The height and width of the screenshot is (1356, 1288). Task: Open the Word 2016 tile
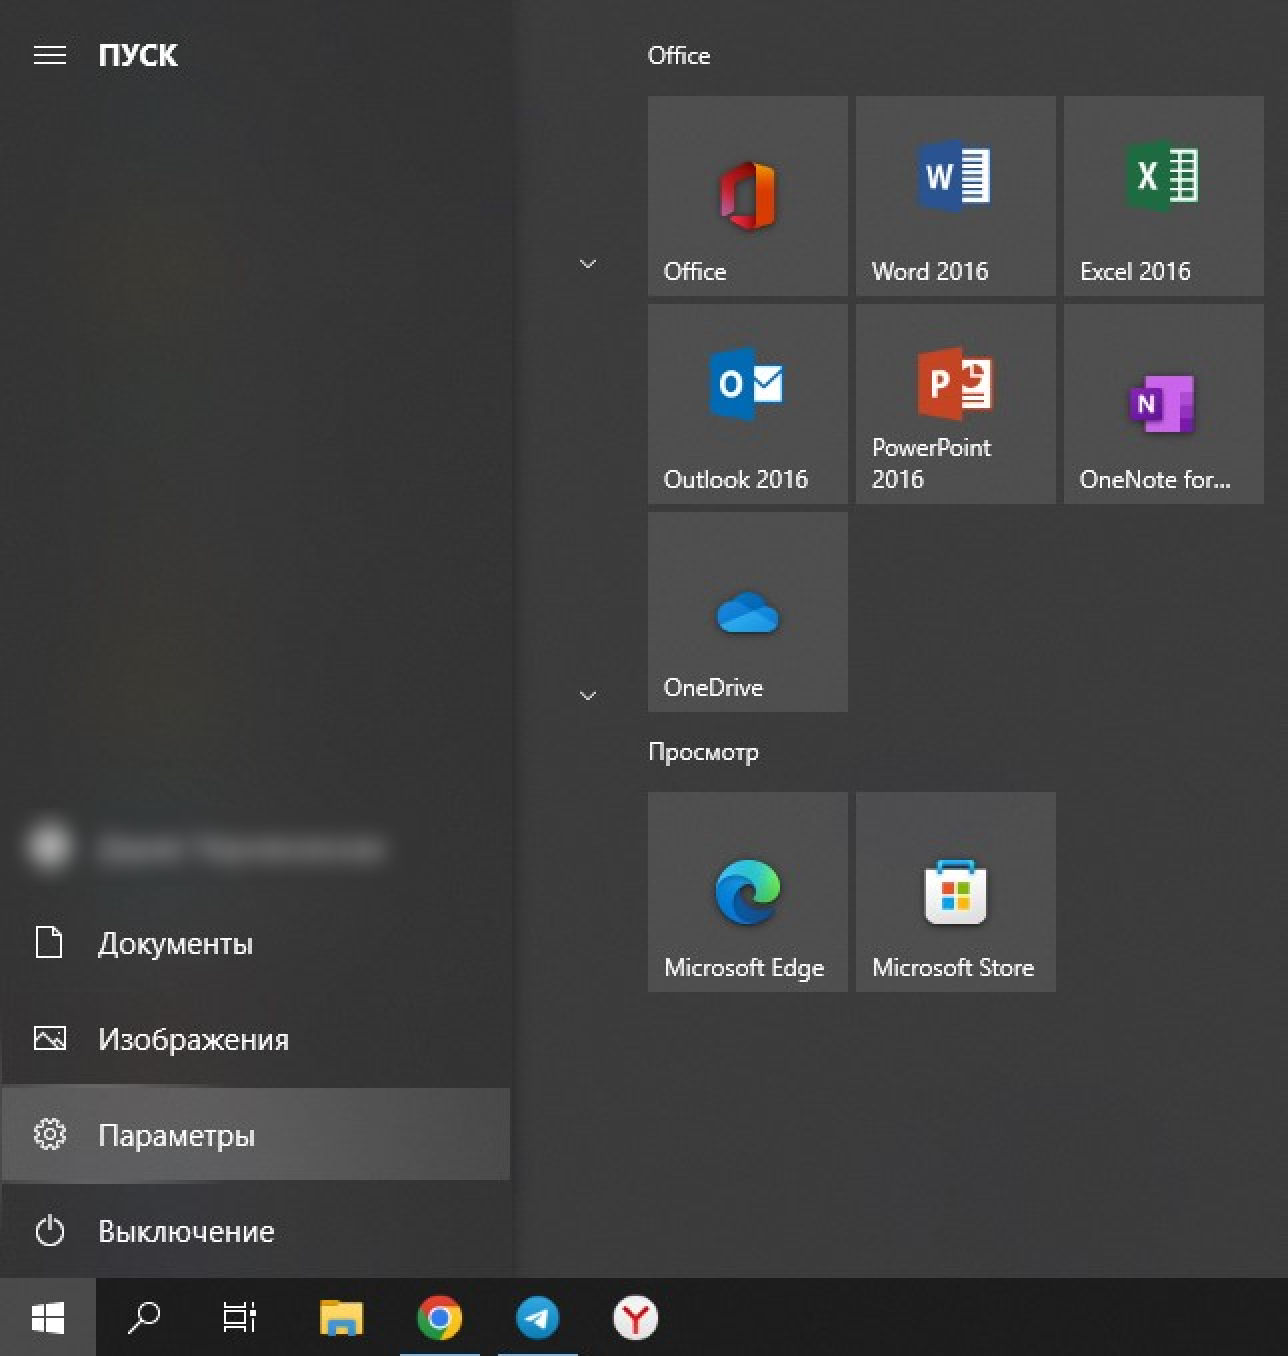pos(955,196)
